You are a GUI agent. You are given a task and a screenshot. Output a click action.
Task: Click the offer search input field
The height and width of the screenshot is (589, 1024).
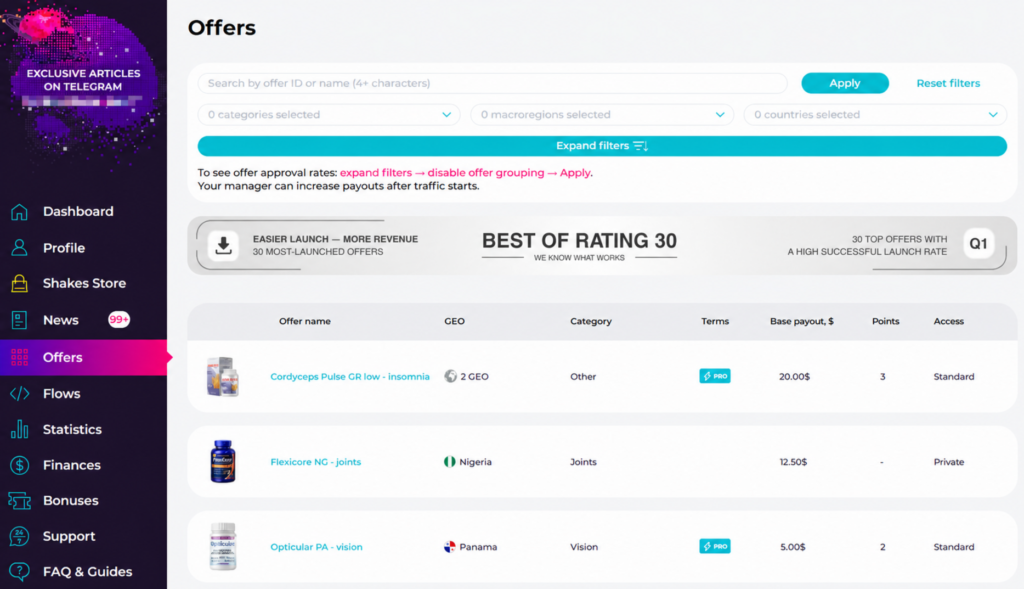492,83
